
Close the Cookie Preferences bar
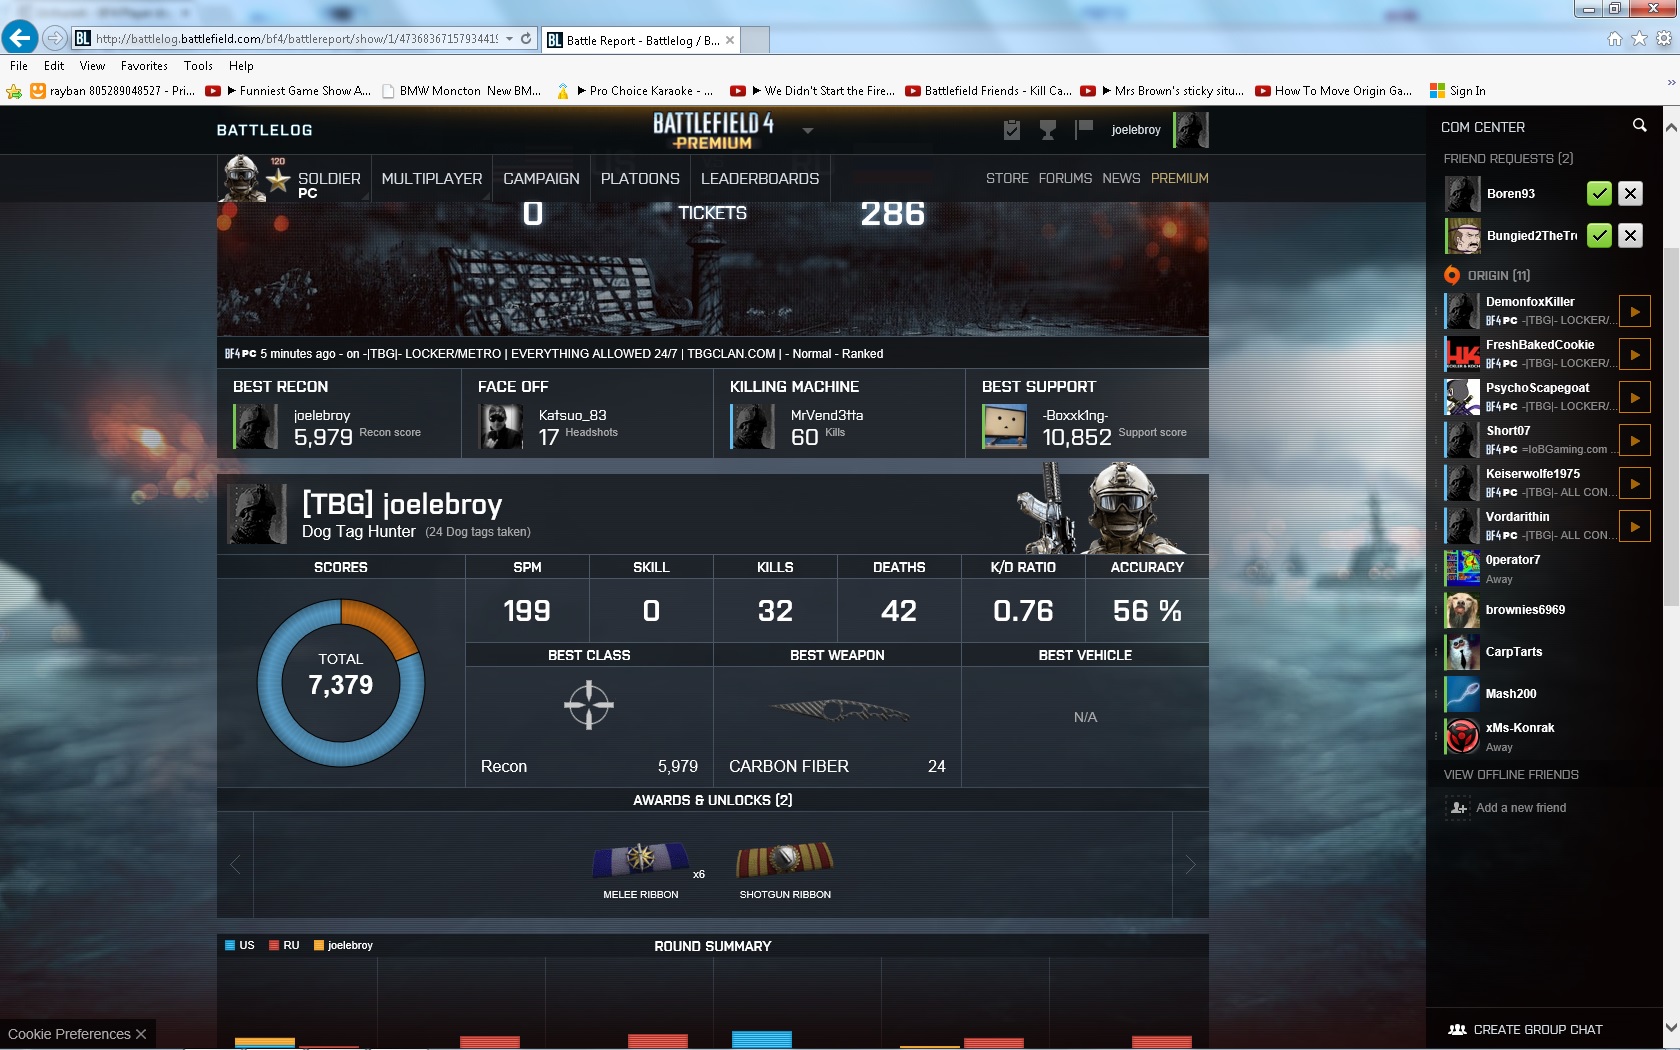click(141, 1034)
